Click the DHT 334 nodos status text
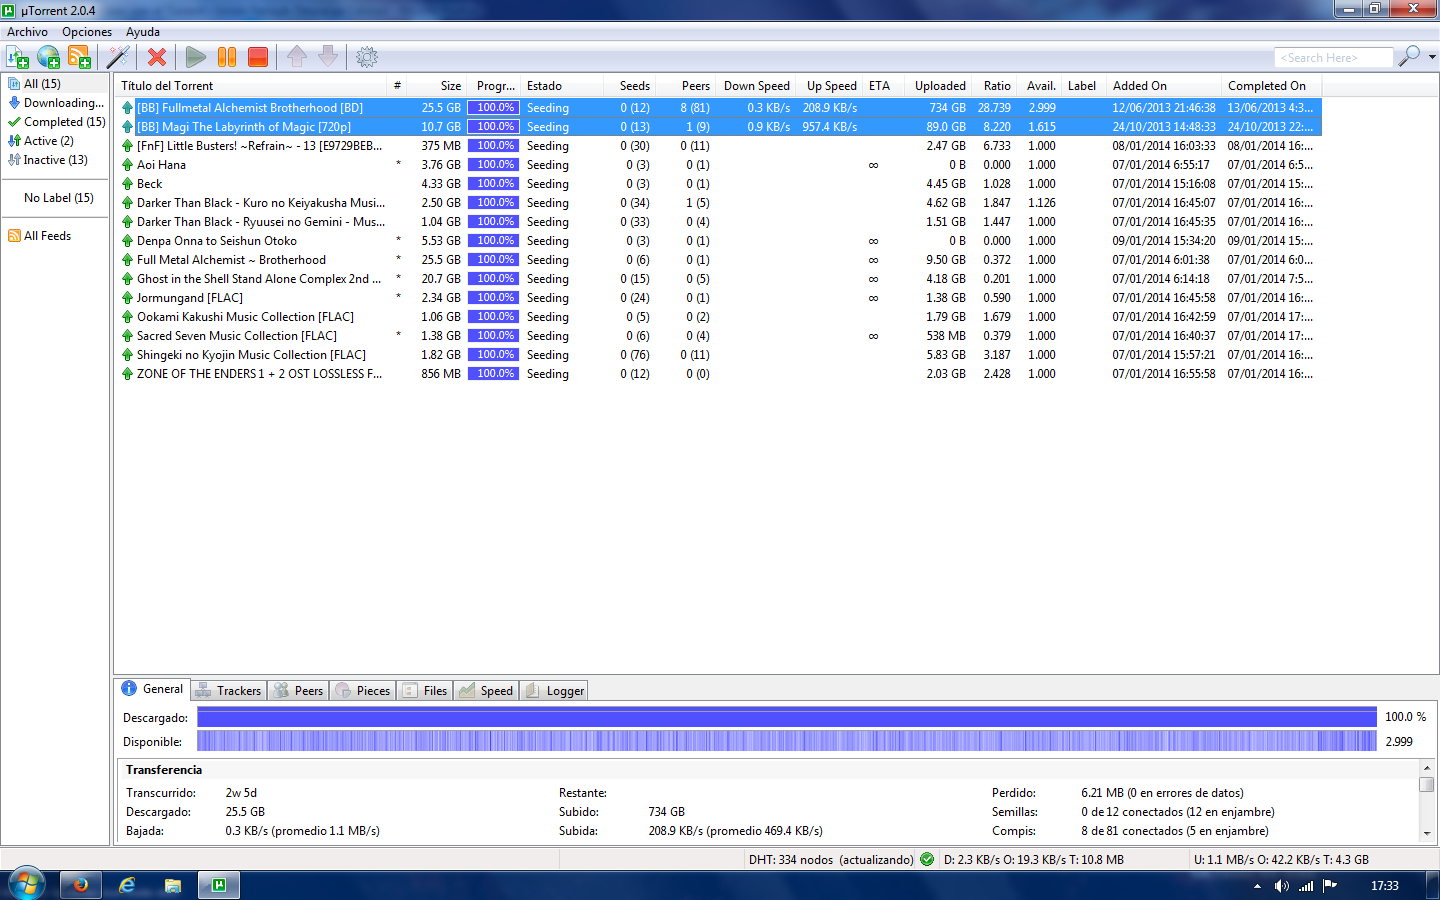Screen dimensions: 1440x900 pos(831,860)
